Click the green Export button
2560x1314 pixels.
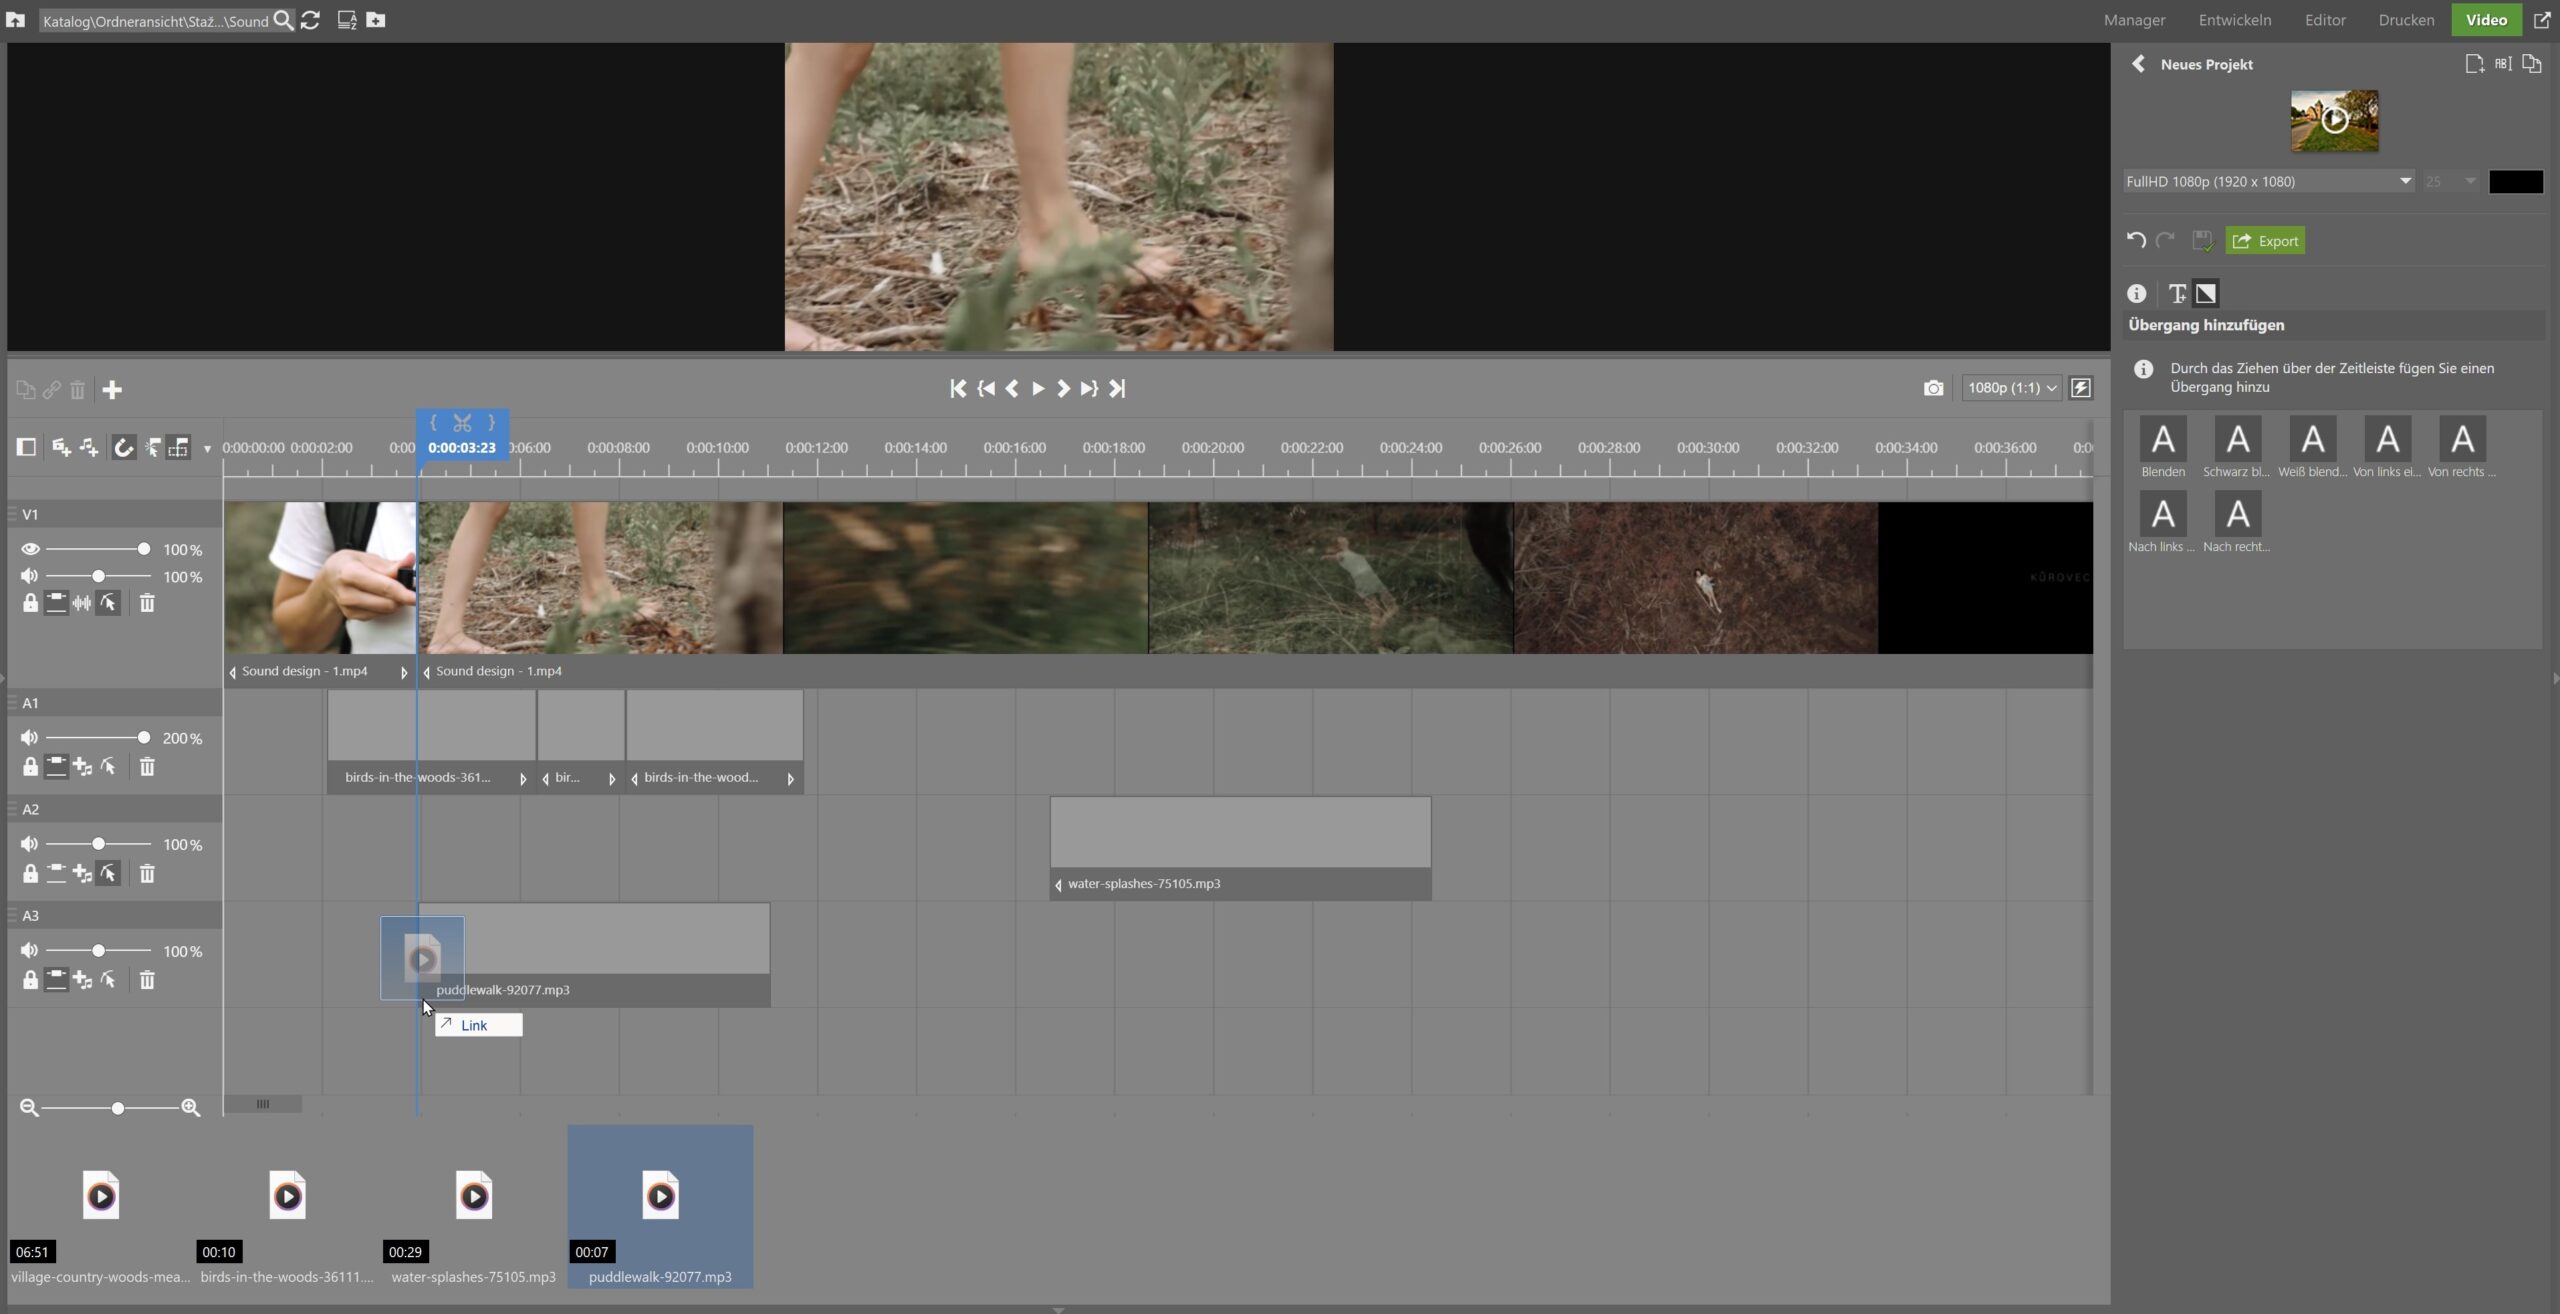[x=2265, y=241]
